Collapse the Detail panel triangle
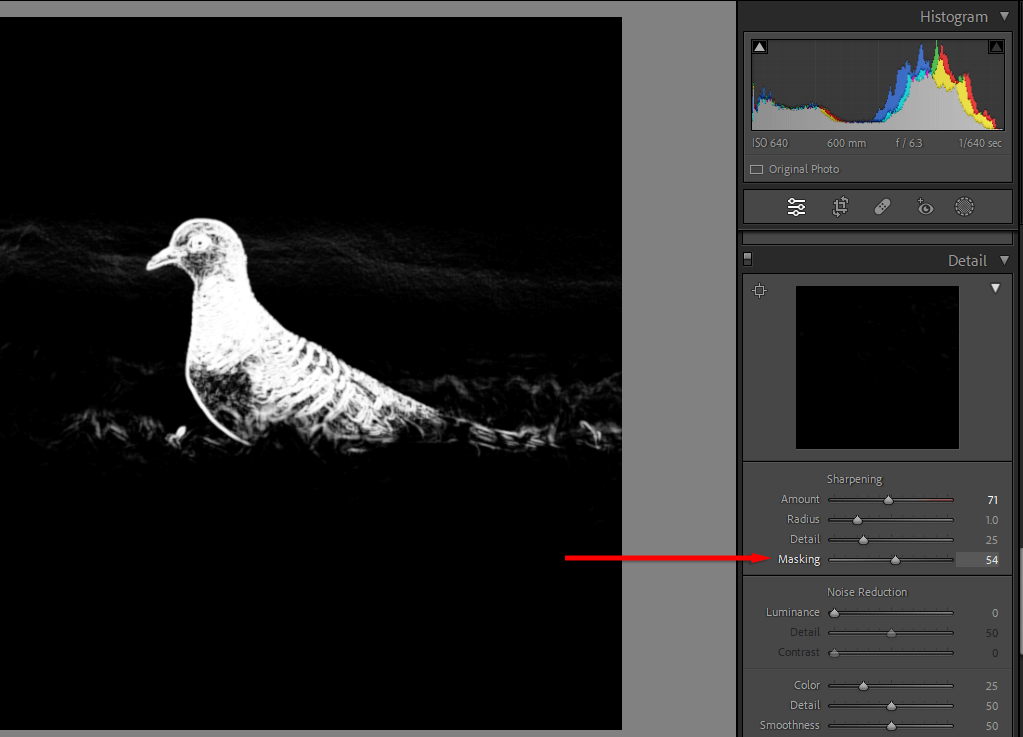1023x737 pixels. [x=1005, y=261]
